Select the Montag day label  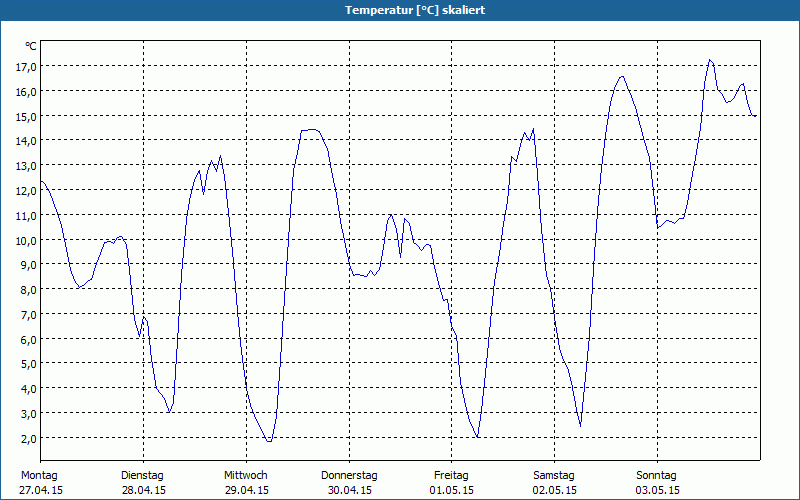[x=39, y=475]
